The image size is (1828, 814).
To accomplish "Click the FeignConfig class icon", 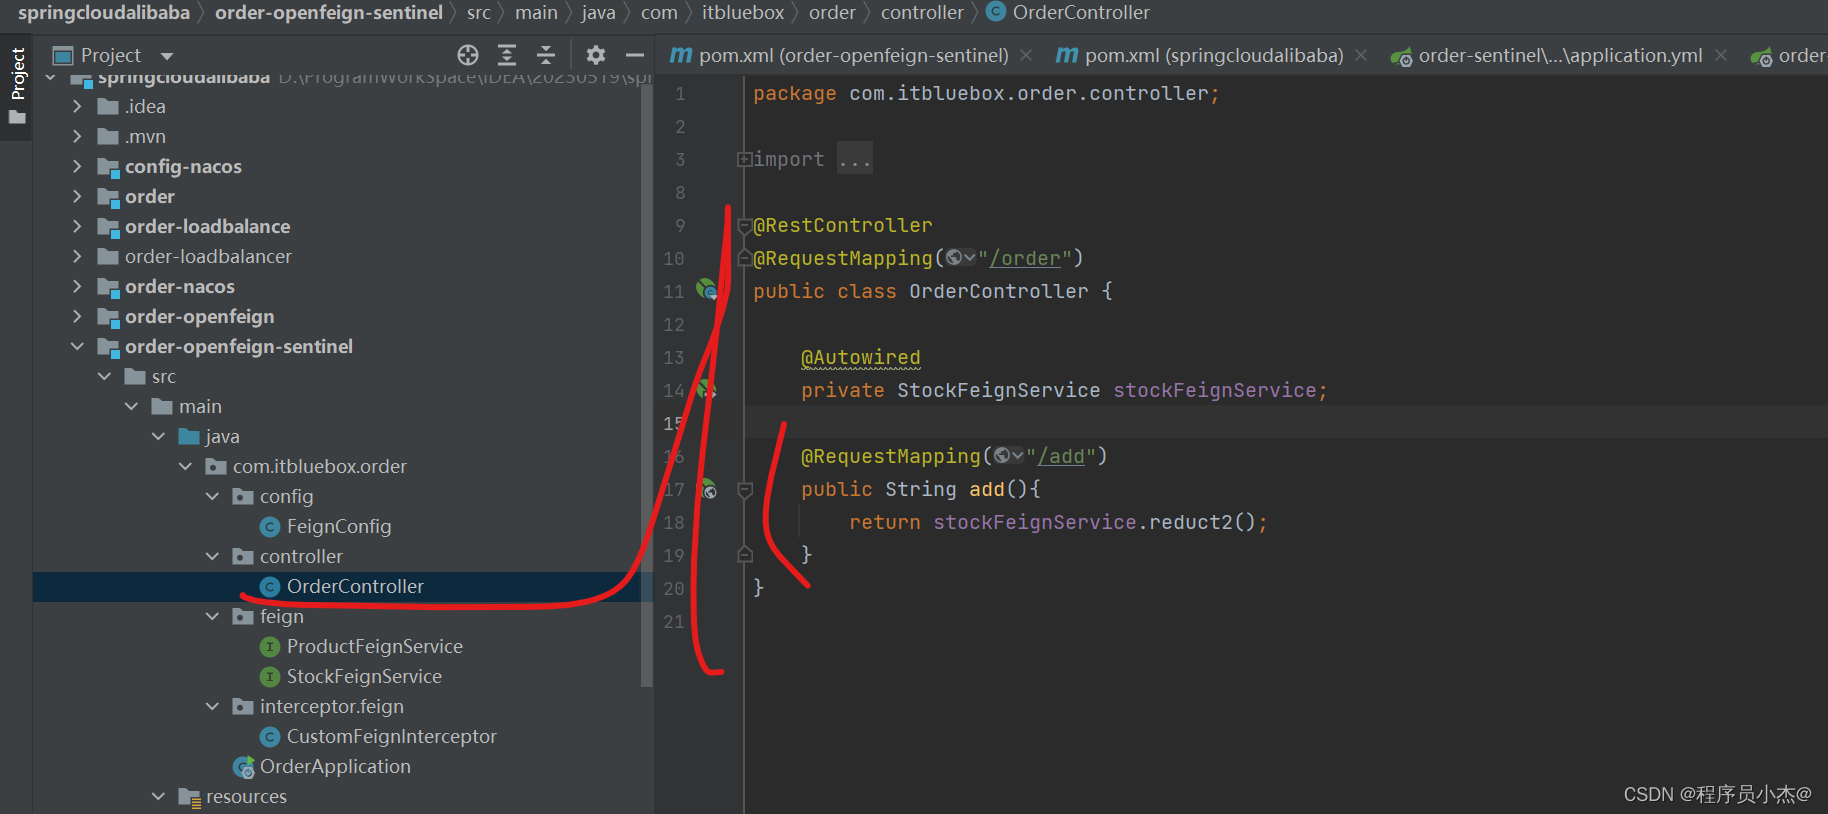I will tap(269, 527).
